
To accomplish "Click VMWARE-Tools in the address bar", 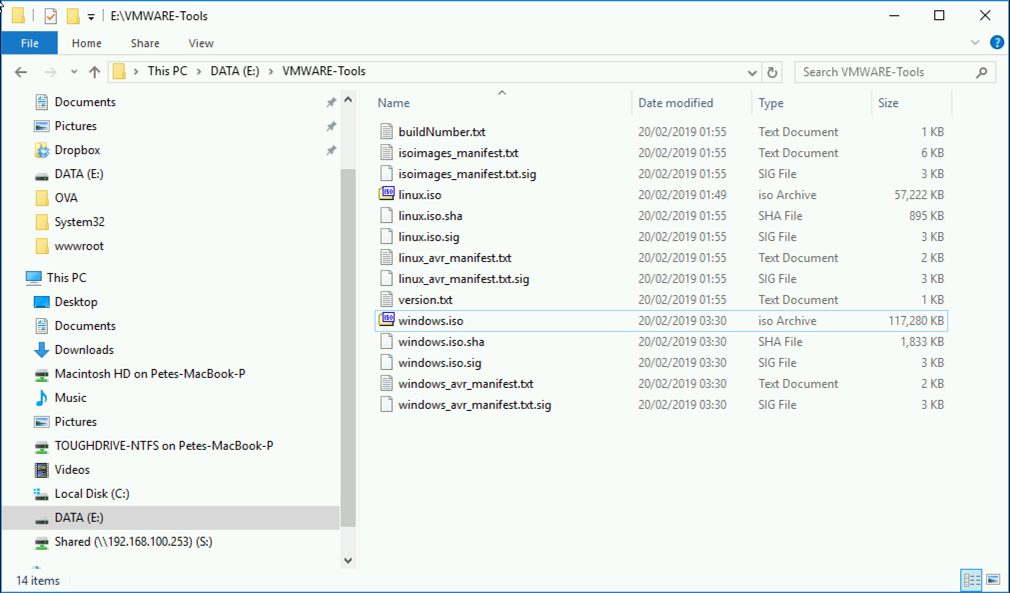I will point(324,71).
